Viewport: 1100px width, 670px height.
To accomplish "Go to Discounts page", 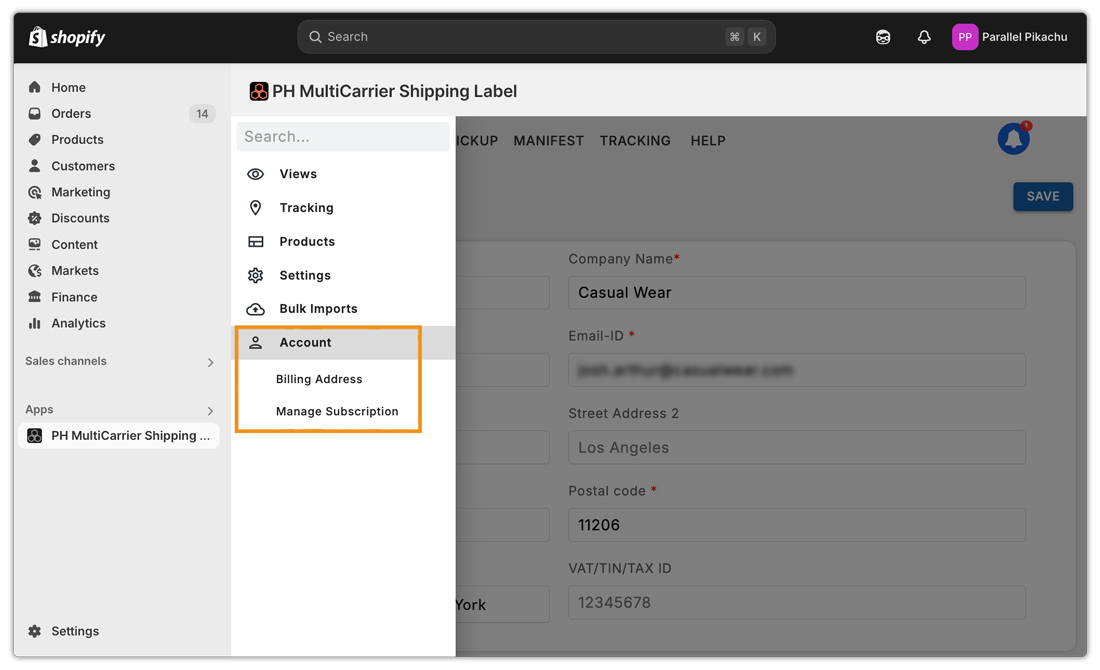I will pos(80,218).
